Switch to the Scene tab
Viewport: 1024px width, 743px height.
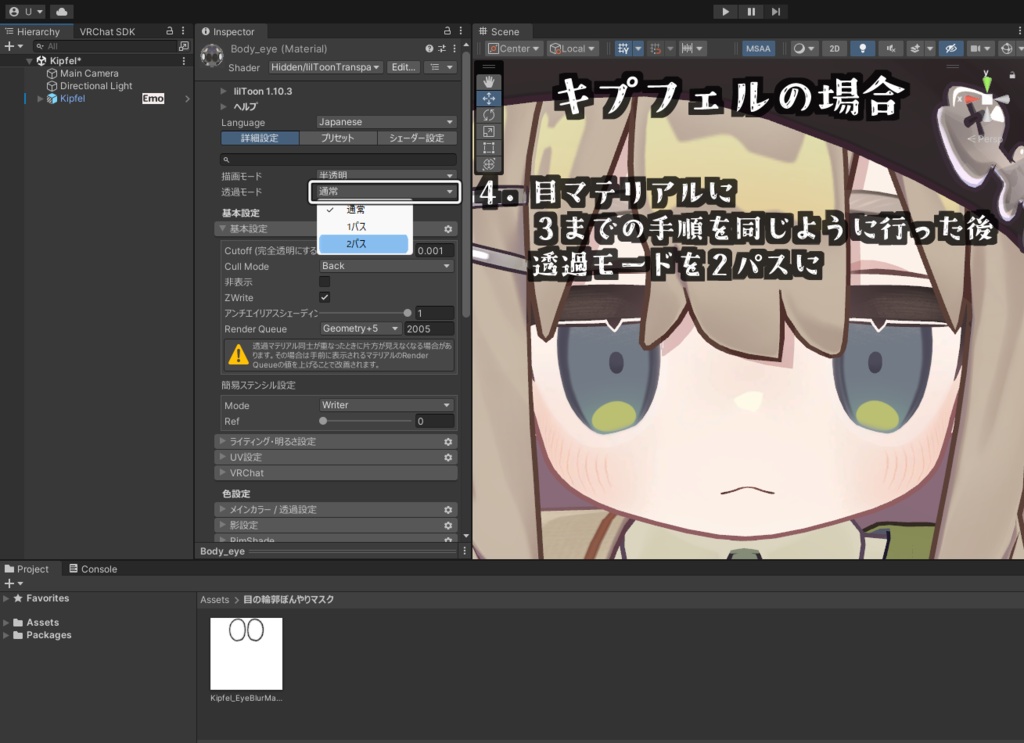(499, 31)
